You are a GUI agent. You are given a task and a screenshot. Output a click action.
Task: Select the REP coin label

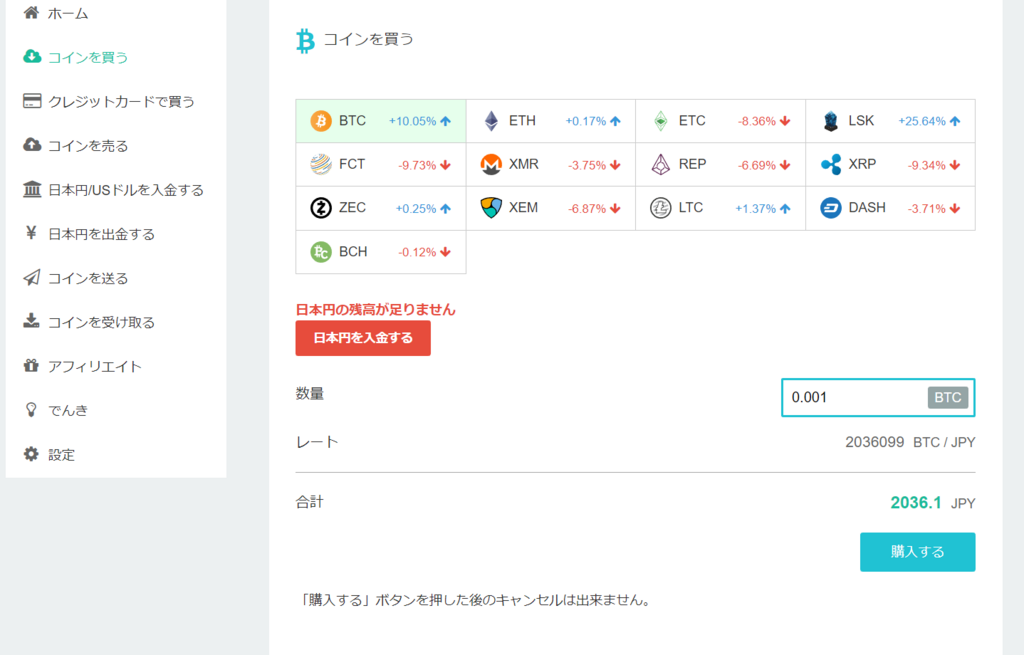692,165
